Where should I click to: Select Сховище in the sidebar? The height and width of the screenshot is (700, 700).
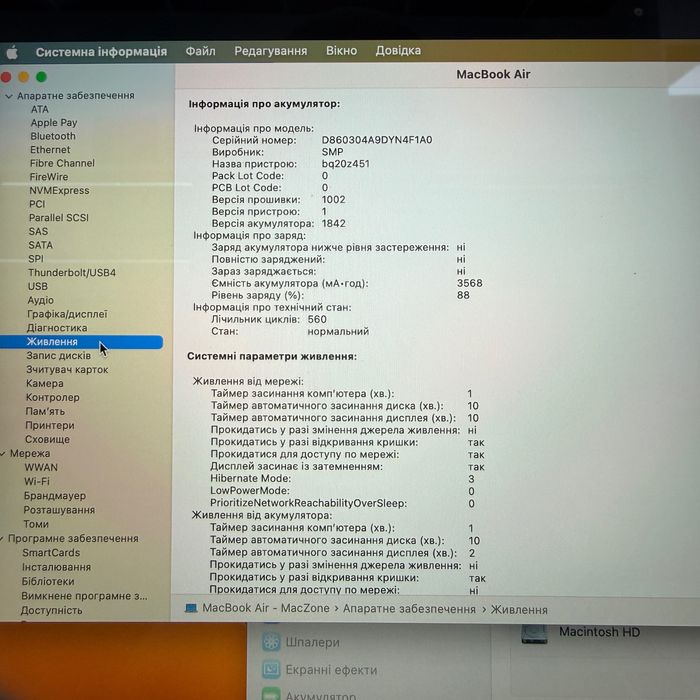(47, 439)
